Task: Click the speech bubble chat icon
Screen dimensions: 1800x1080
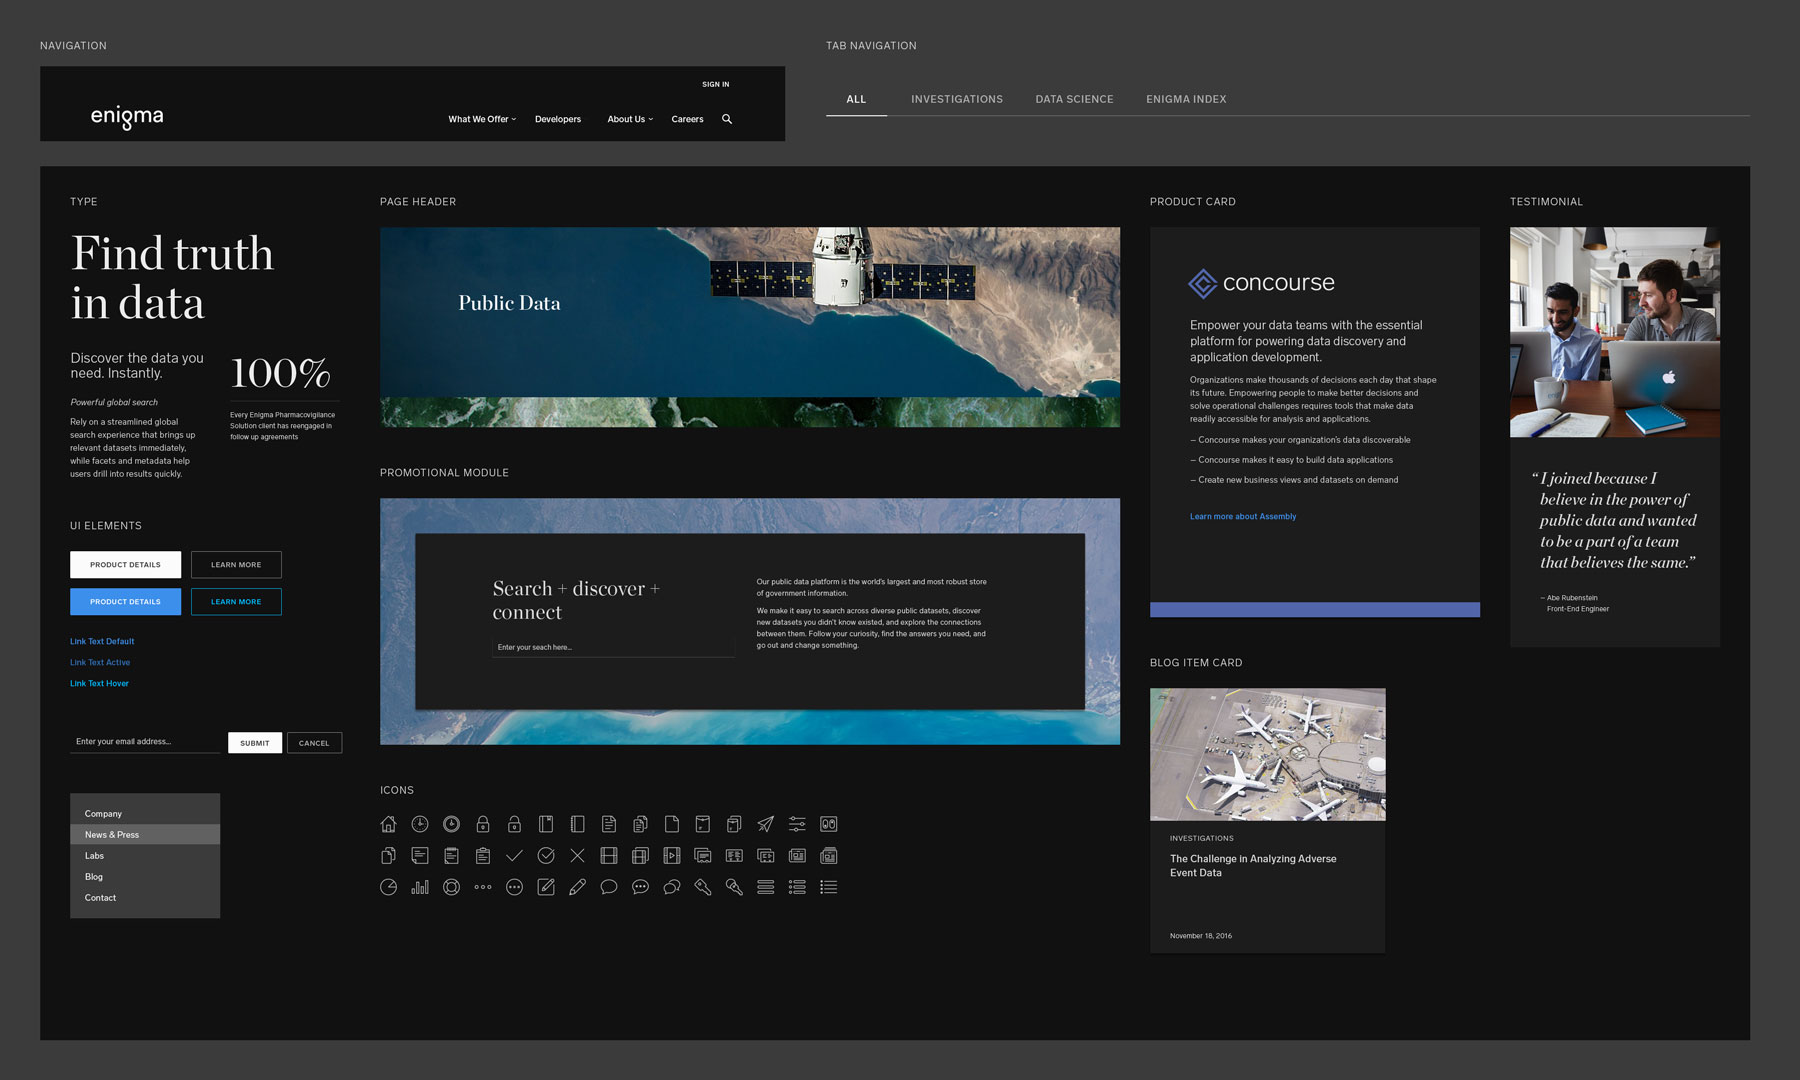Action: (609, 886)
